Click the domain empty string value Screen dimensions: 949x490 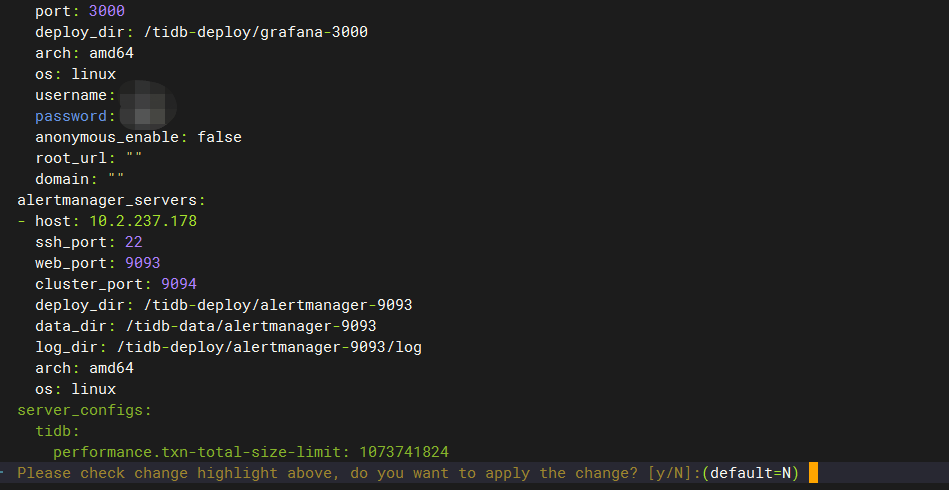(116, 179)
